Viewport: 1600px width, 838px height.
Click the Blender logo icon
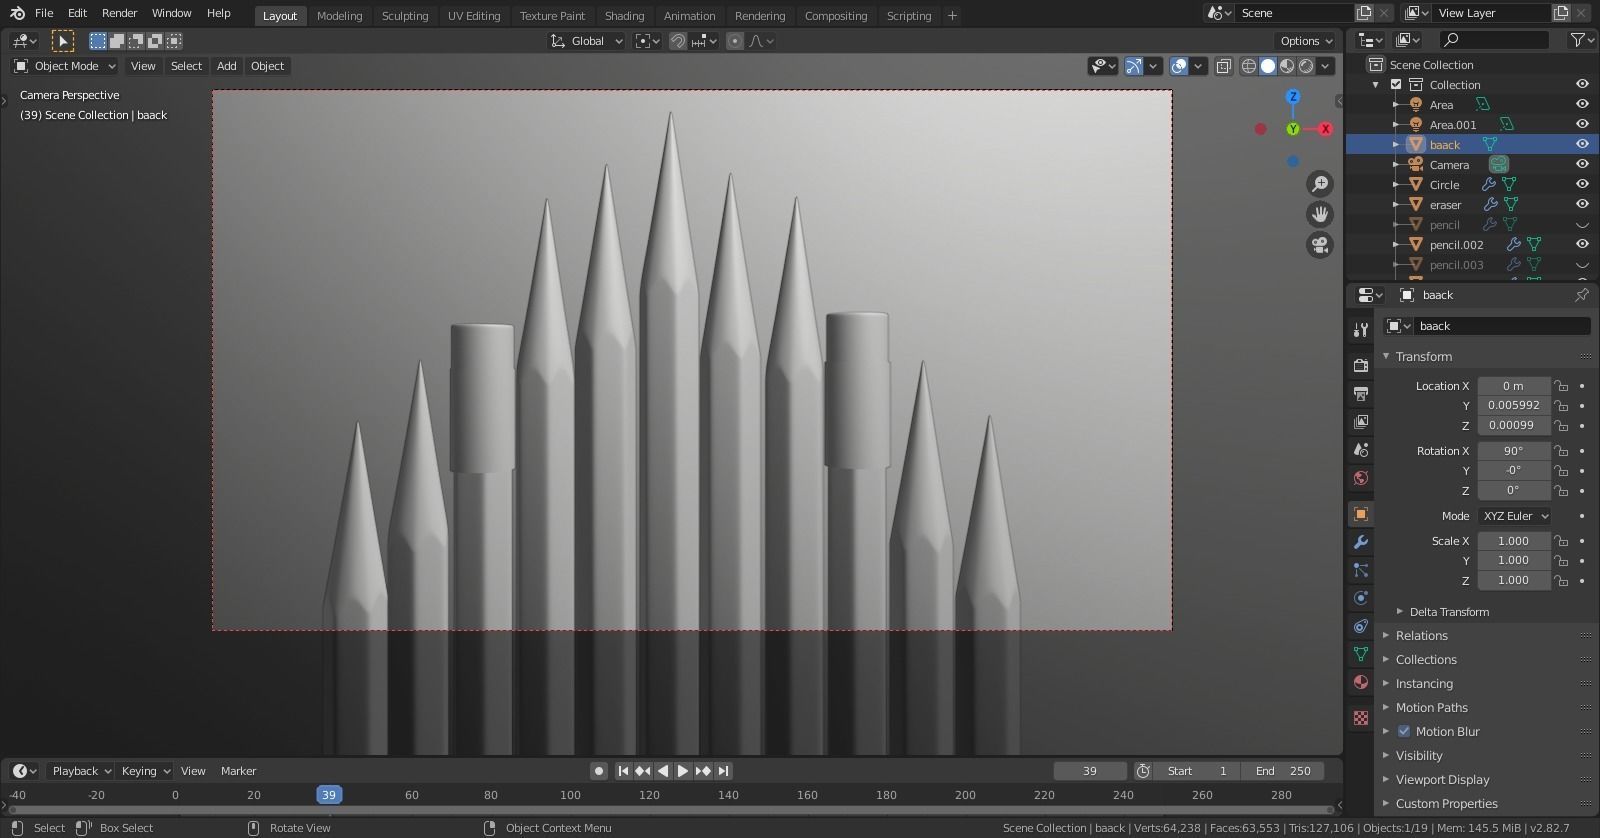(17, 14)
